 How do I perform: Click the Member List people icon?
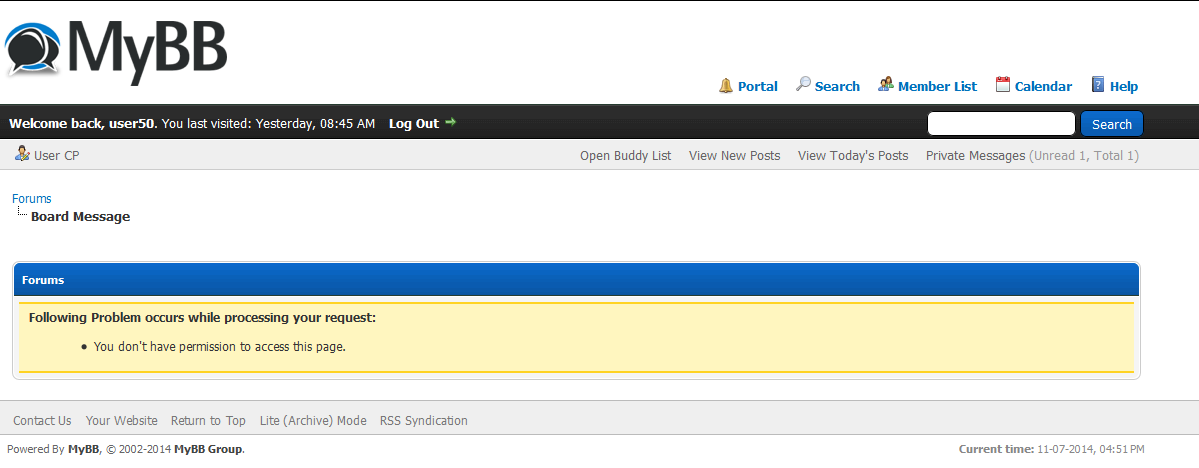(885, 84)
